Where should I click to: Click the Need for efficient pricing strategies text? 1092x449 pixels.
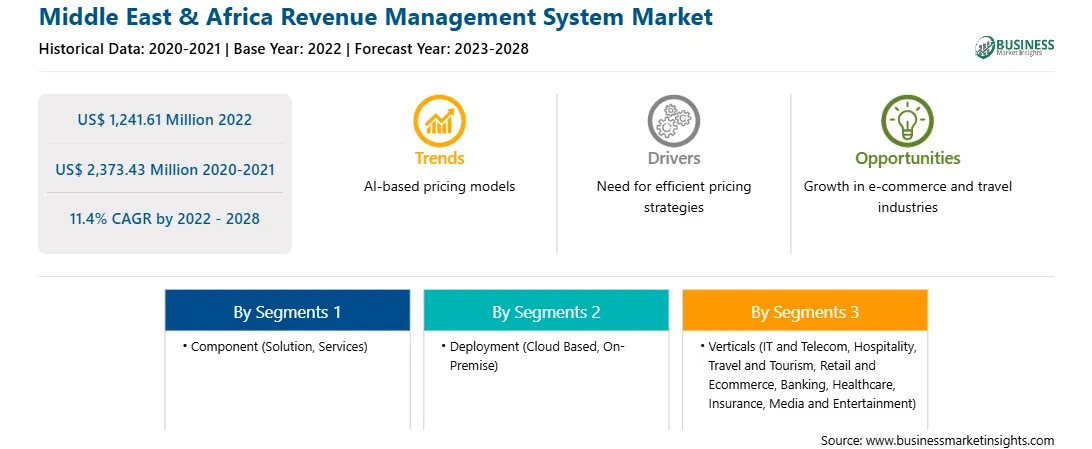click(673, 197)
